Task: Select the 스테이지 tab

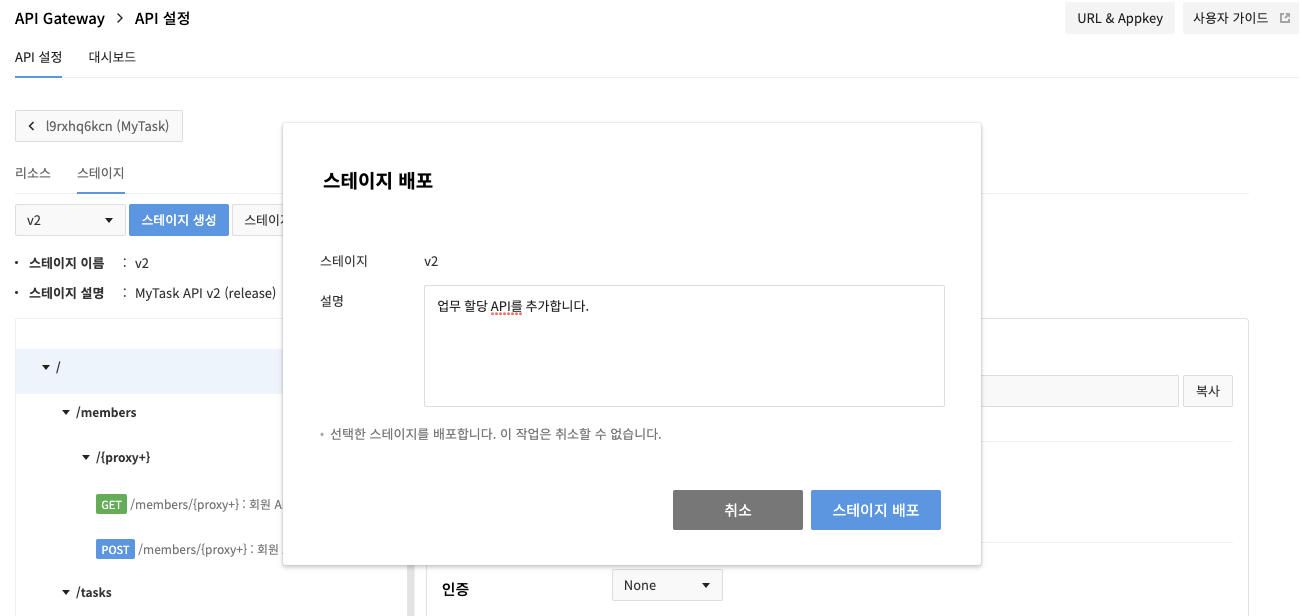Action: [x=101, y=173]
